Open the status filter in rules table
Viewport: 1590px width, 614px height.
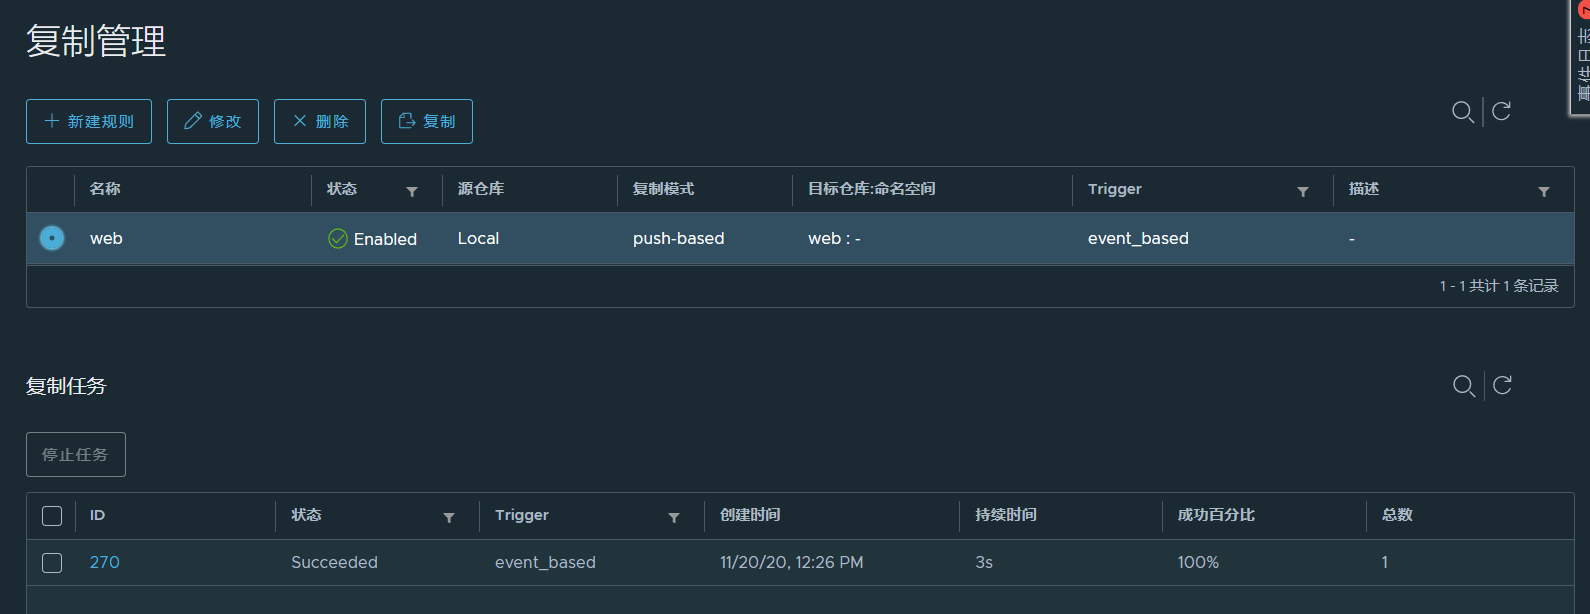click(x=412, y=191)
